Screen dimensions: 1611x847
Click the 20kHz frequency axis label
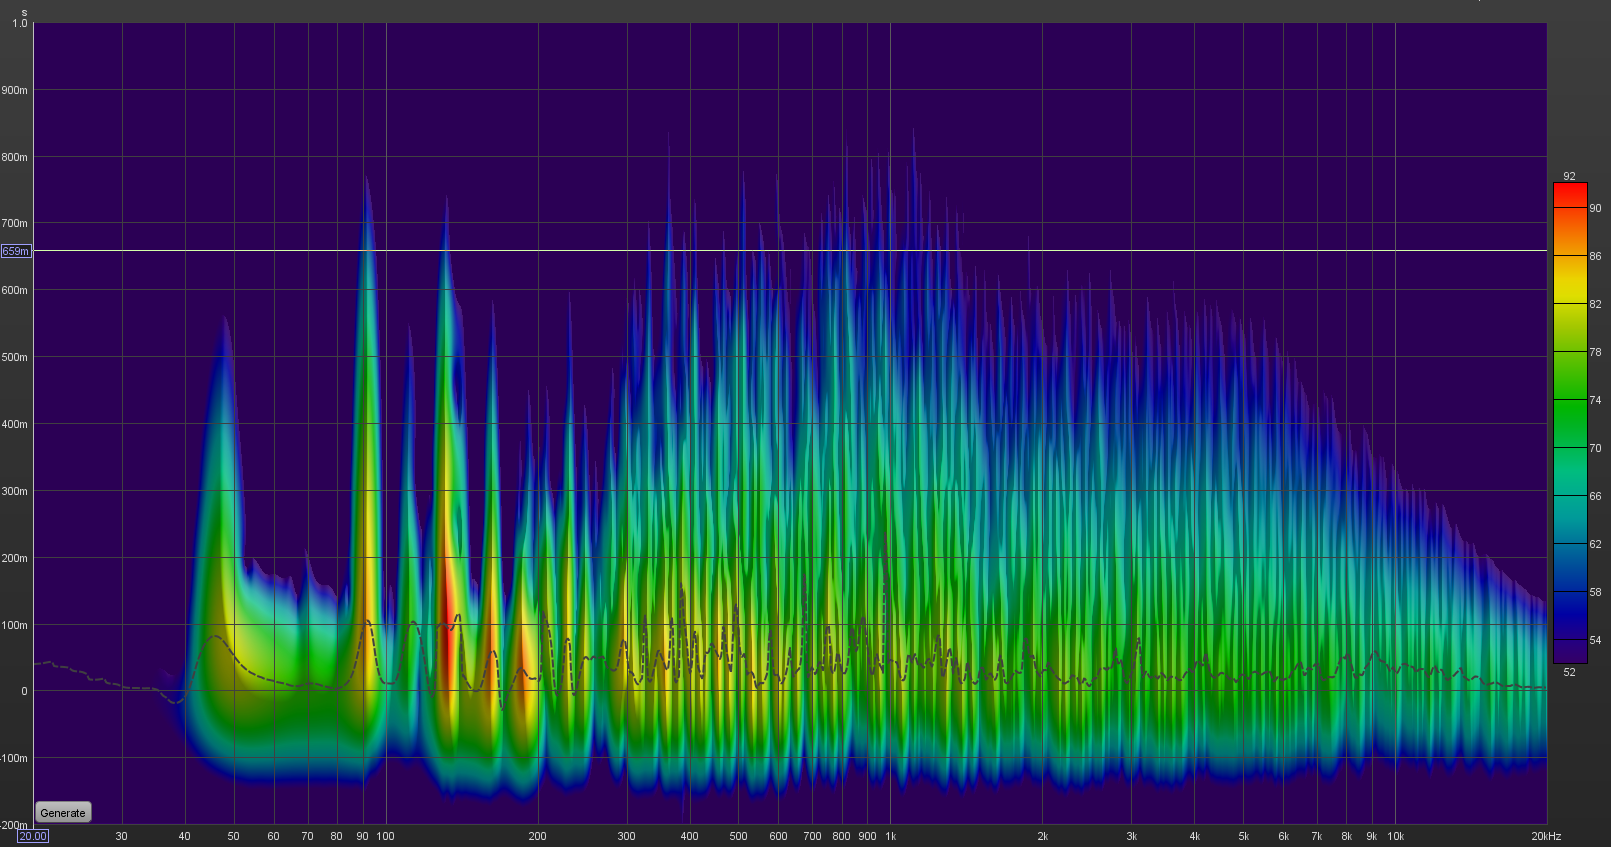[1546, 836]
